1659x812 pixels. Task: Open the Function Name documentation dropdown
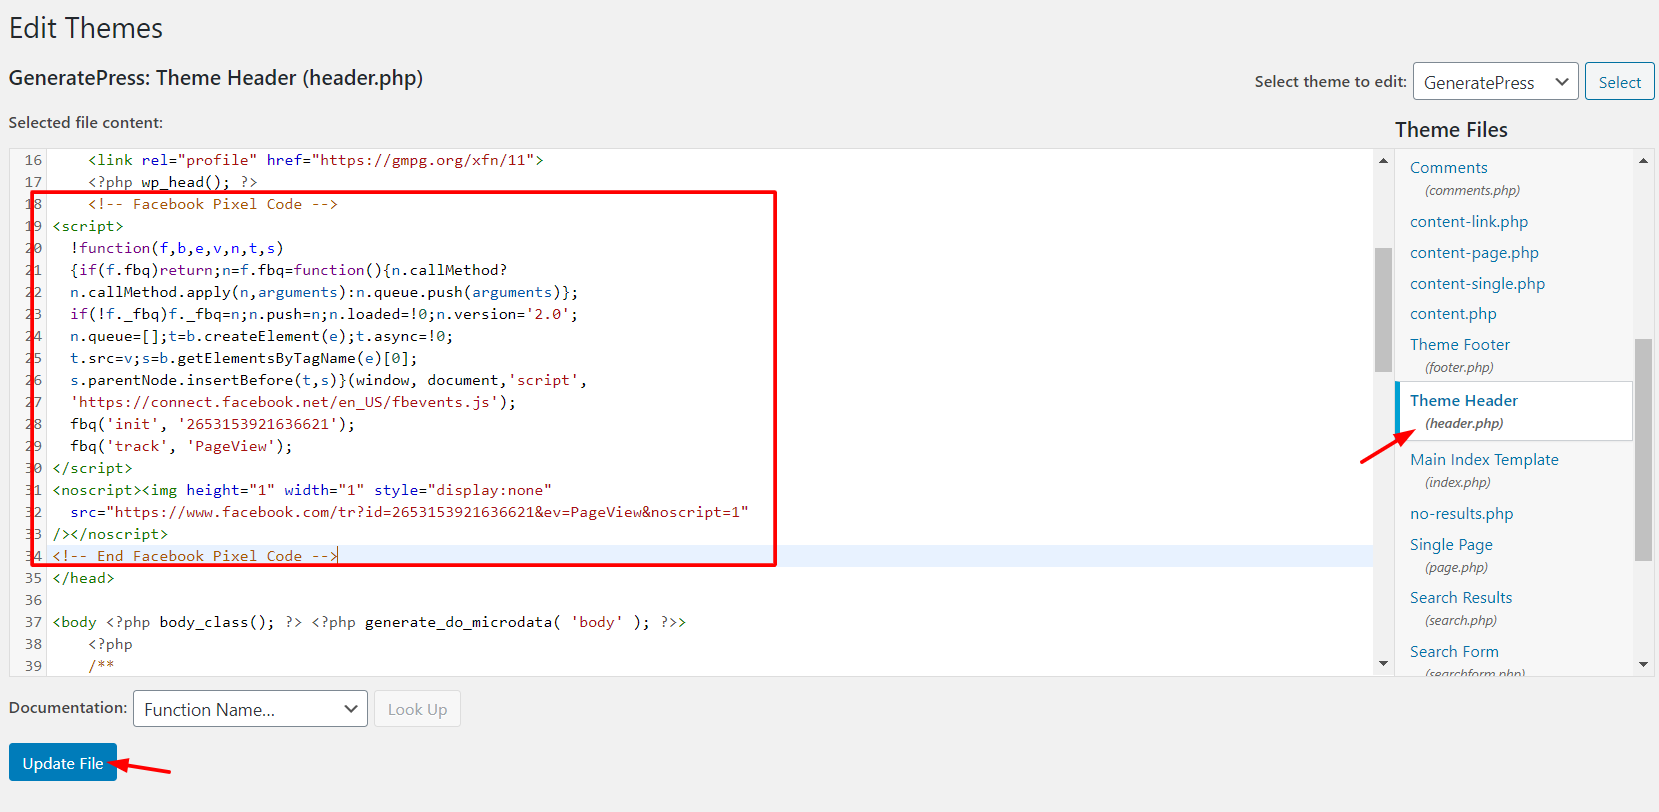pos(250,709)
